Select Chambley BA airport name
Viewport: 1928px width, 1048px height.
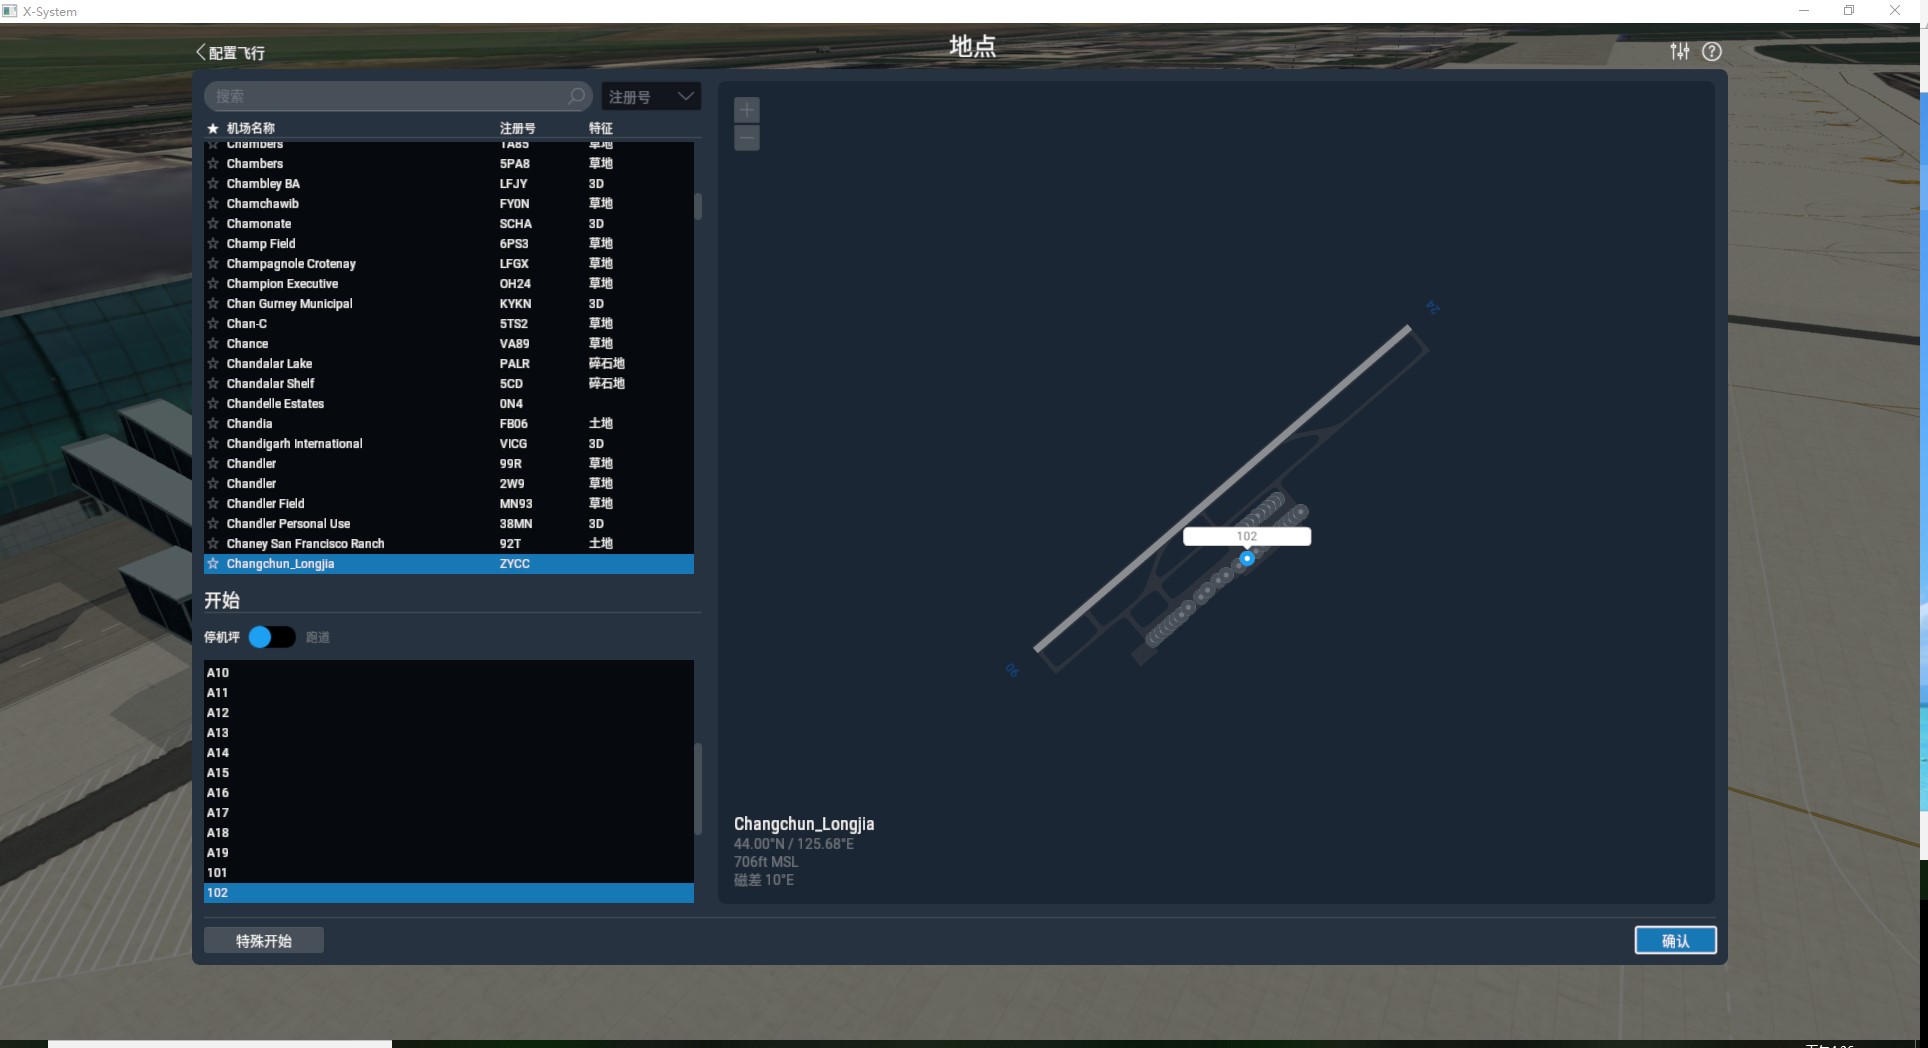pos(263,184)
